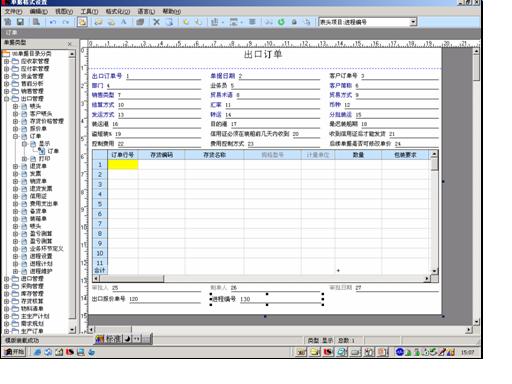Image resolution: width=512 pixels, height=384 pixels.
Task: Expand the 进口管理 tree folder
Action: [x=6, y=279]
